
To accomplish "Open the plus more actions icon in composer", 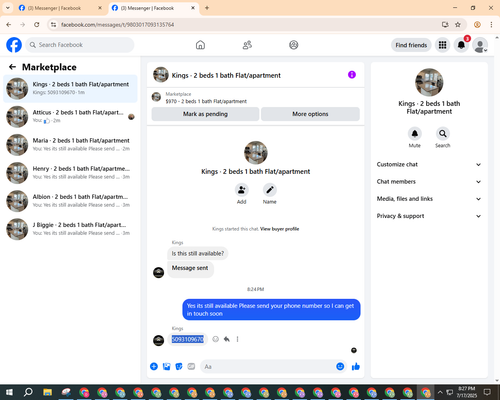I will (154, 367).
